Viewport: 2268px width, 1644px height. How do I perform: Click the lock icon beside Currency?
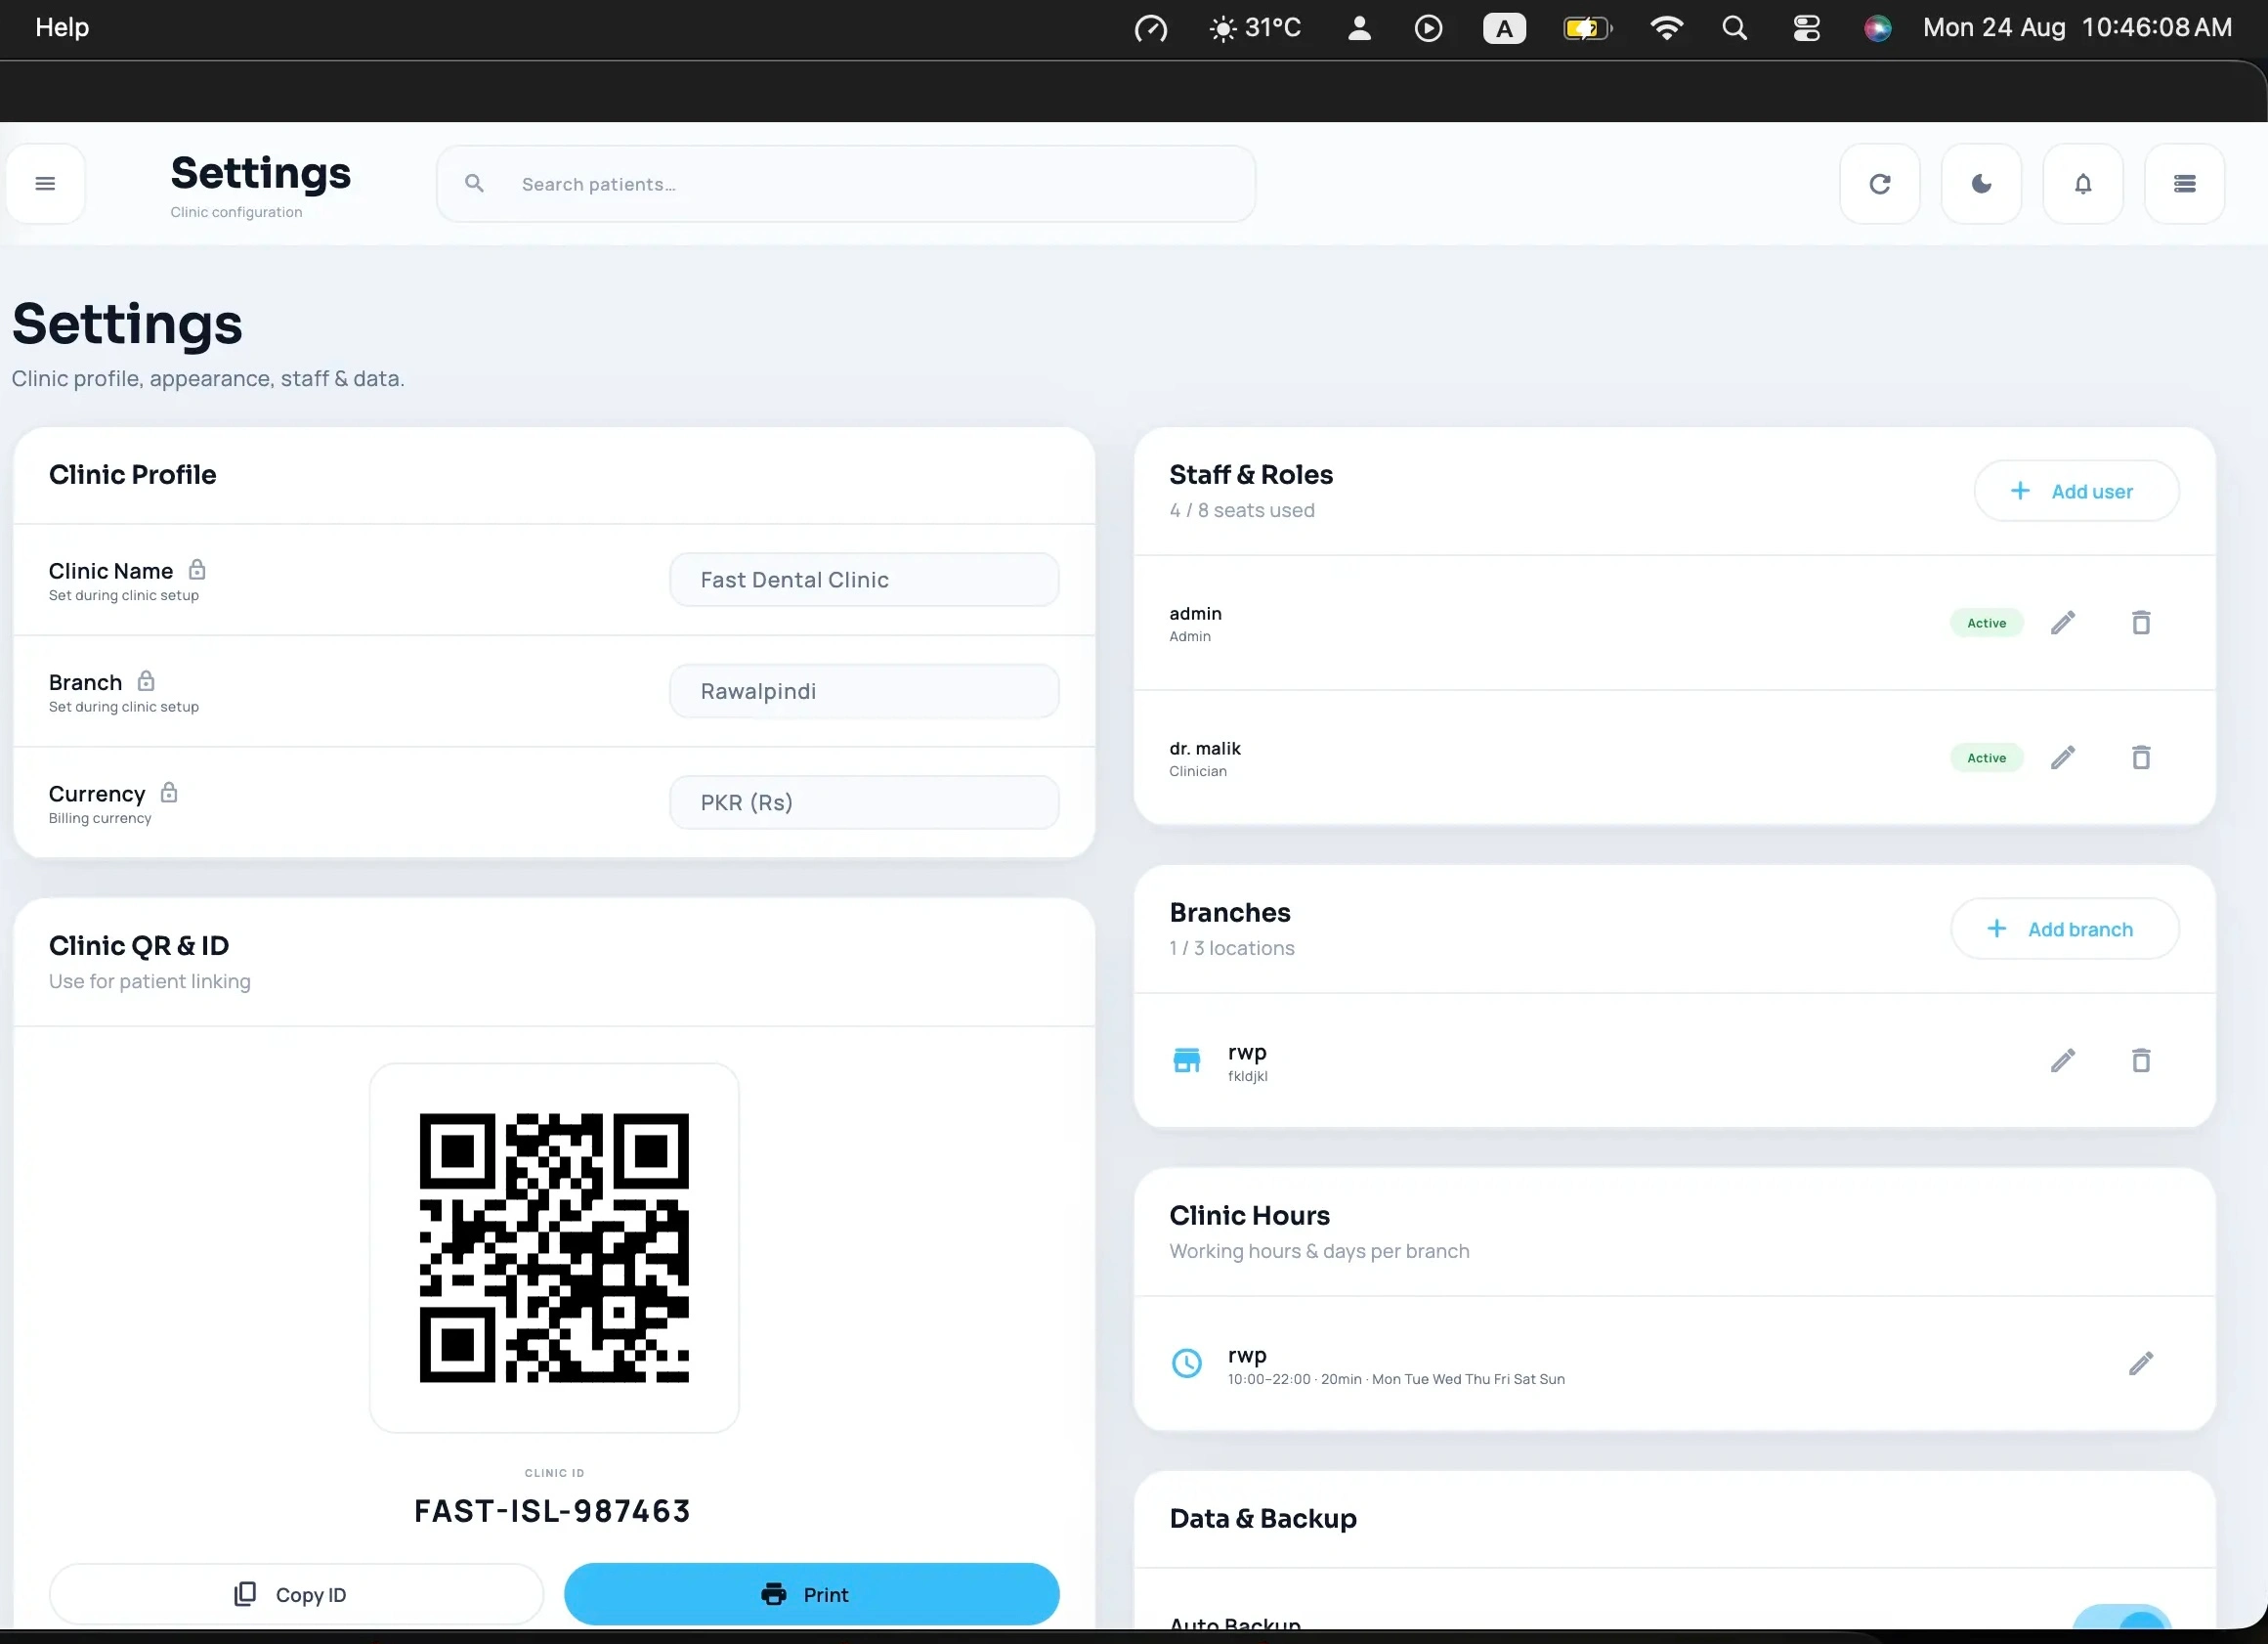(x=169, y=793)
